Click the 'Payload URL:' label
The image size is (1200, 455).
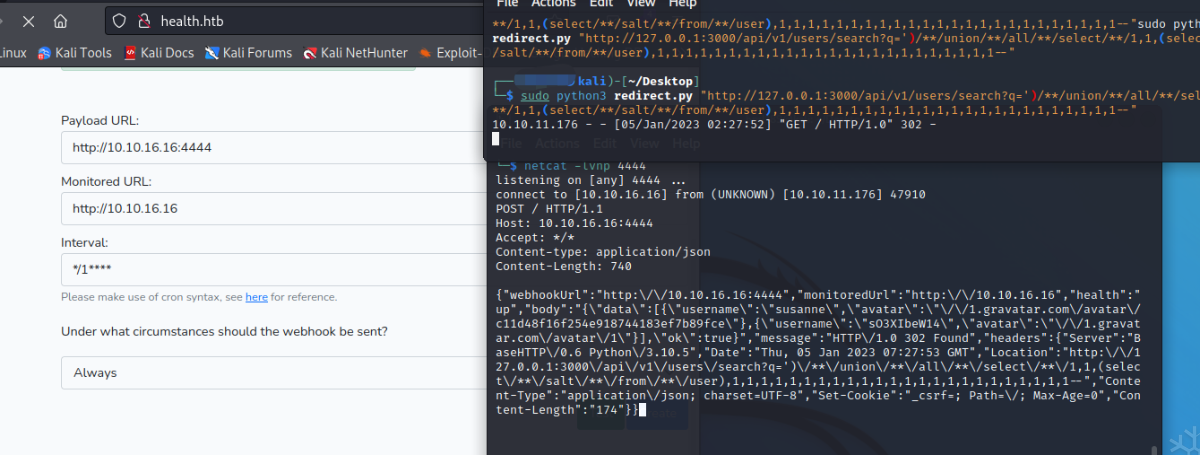coord(100,120)
